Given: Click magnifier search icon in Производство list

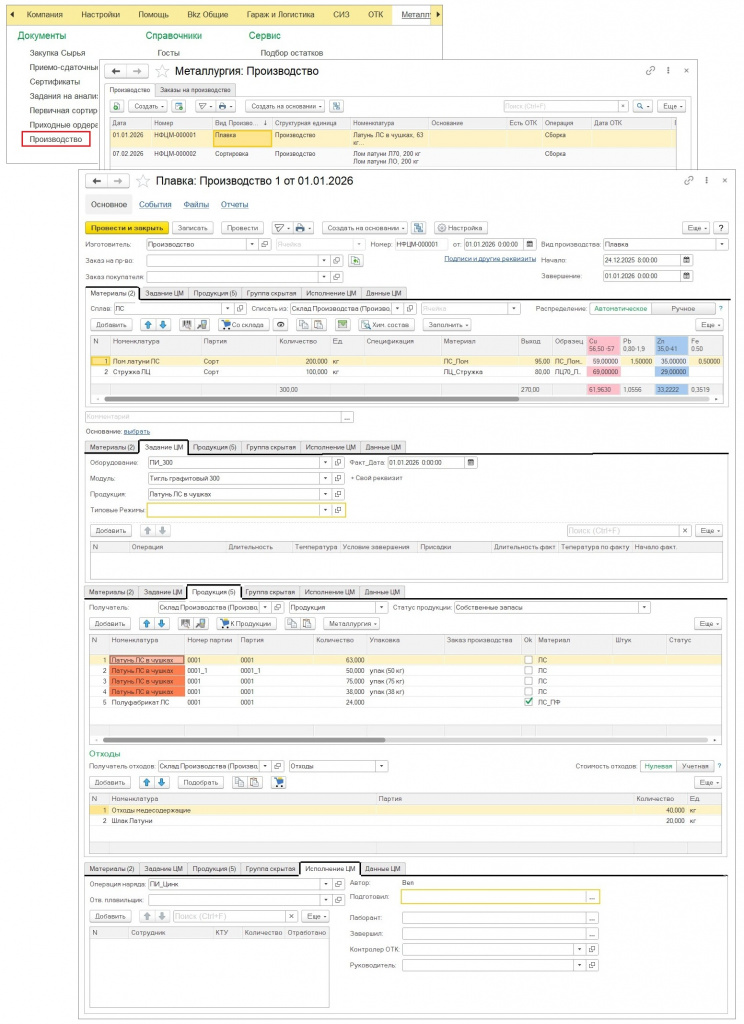Looking at the screenshot, I should click(642, 106).
